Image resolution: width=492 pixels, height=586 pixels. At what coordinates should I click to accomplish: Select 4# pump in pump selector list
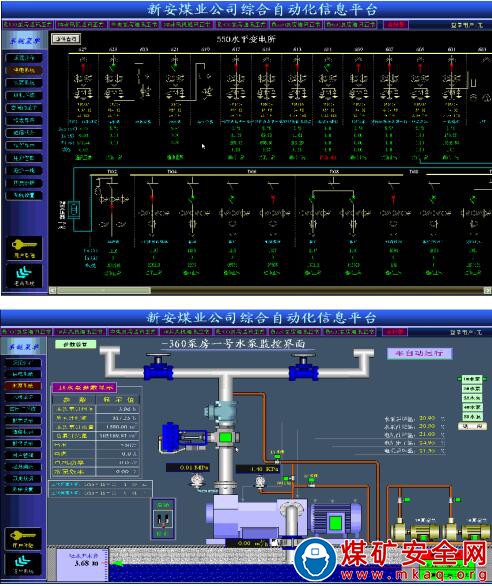tap(472, 407)
